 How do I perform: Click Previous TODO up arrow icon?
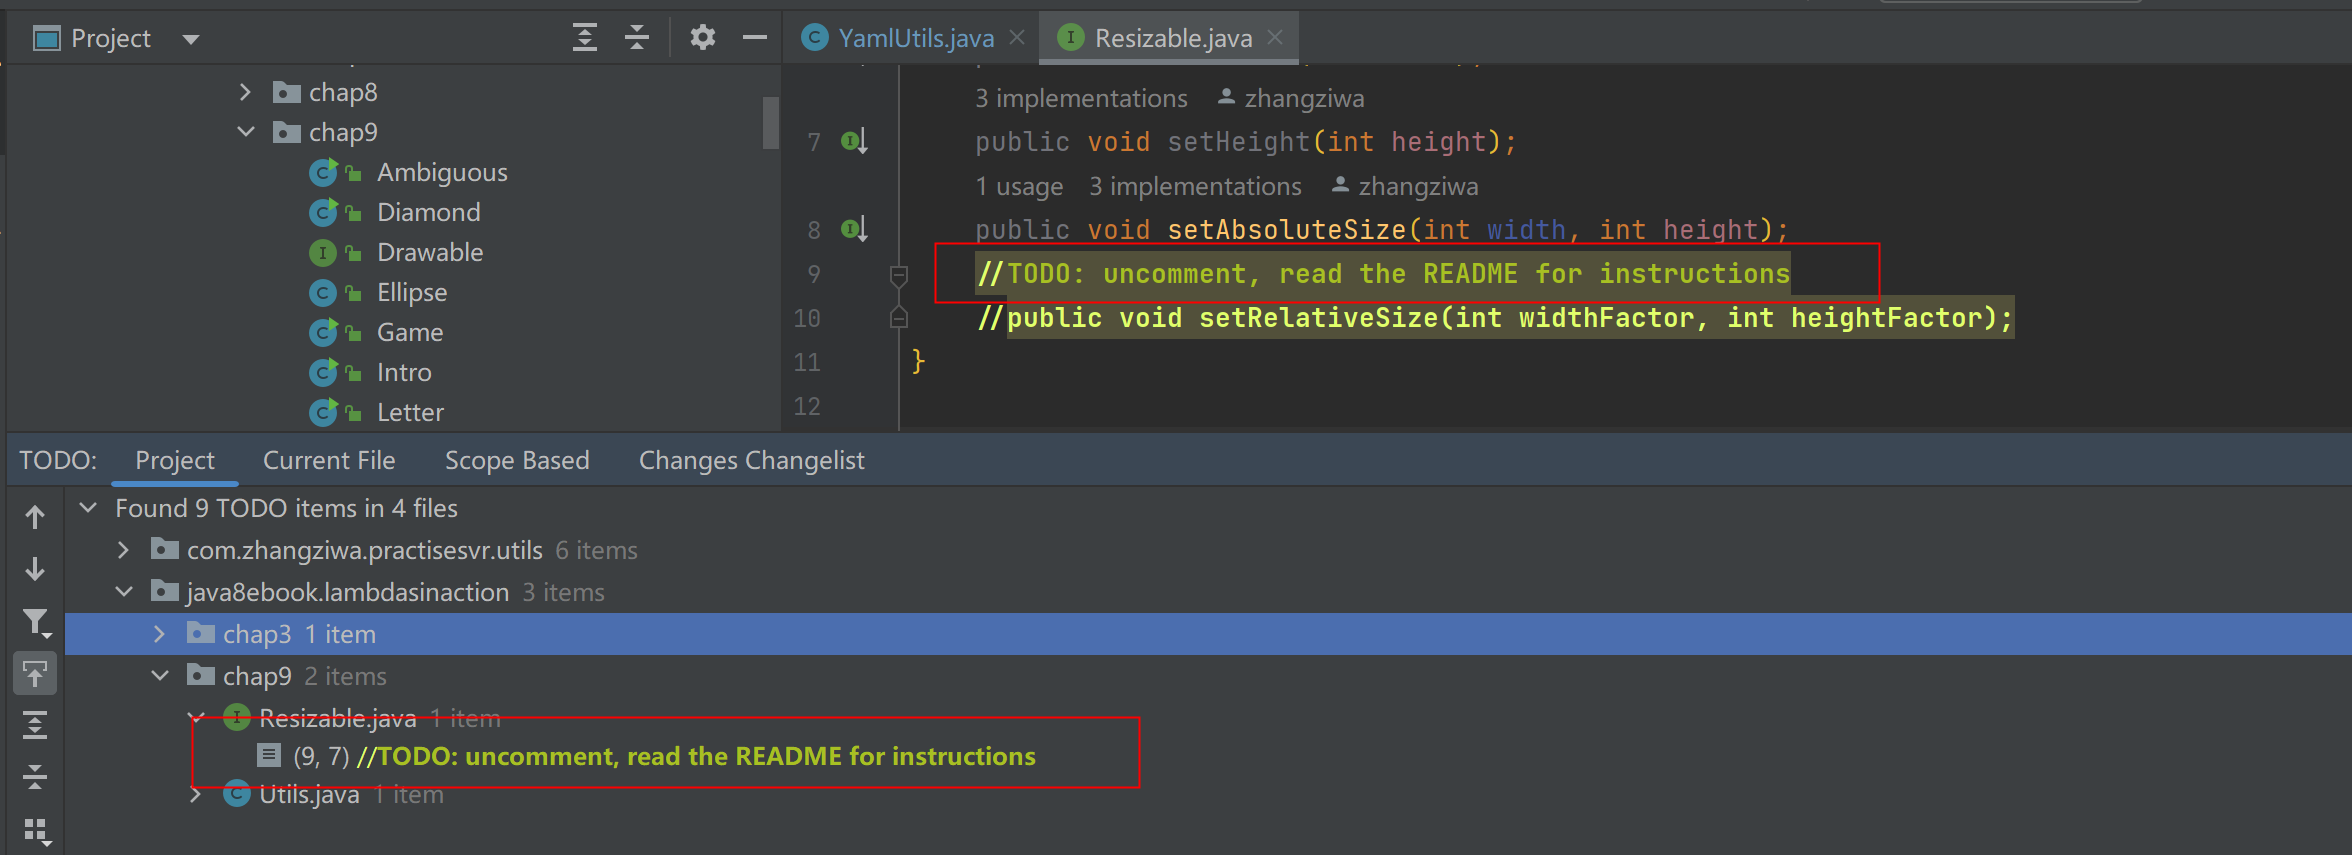point(35,517)
